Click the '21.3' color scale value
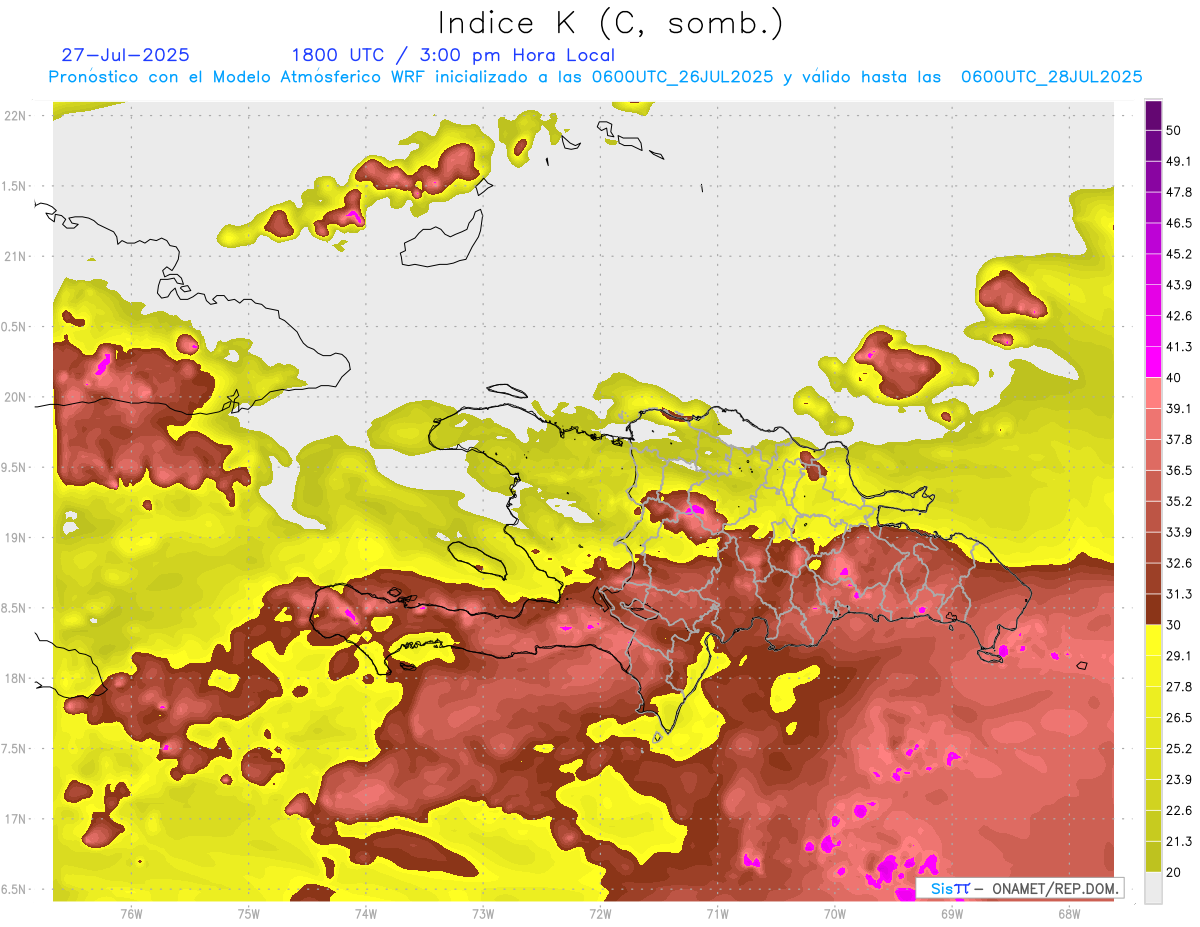The width and height of the screenshot is (1200, 927). pos(1179,841)
